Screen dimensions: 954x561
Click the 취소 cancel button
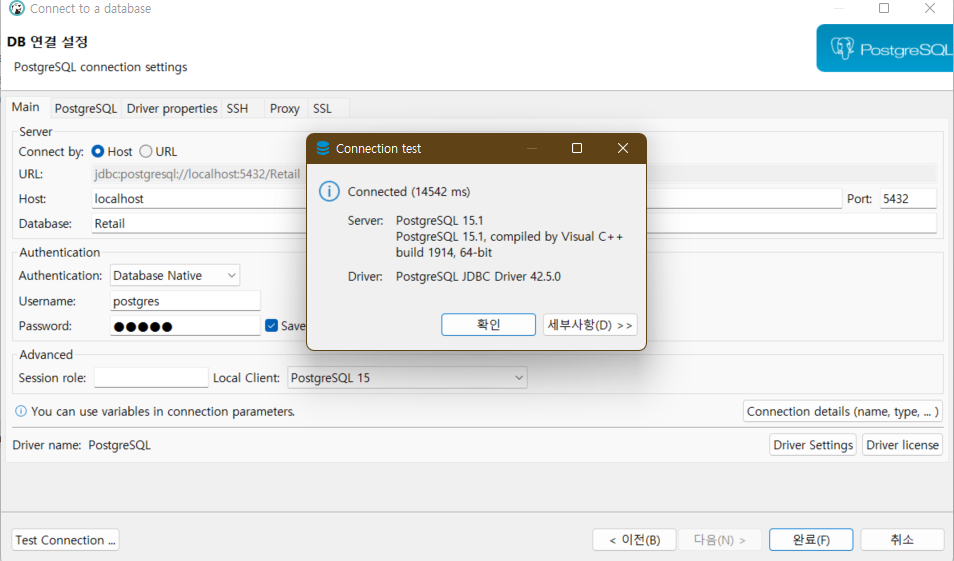pos(902,540)
